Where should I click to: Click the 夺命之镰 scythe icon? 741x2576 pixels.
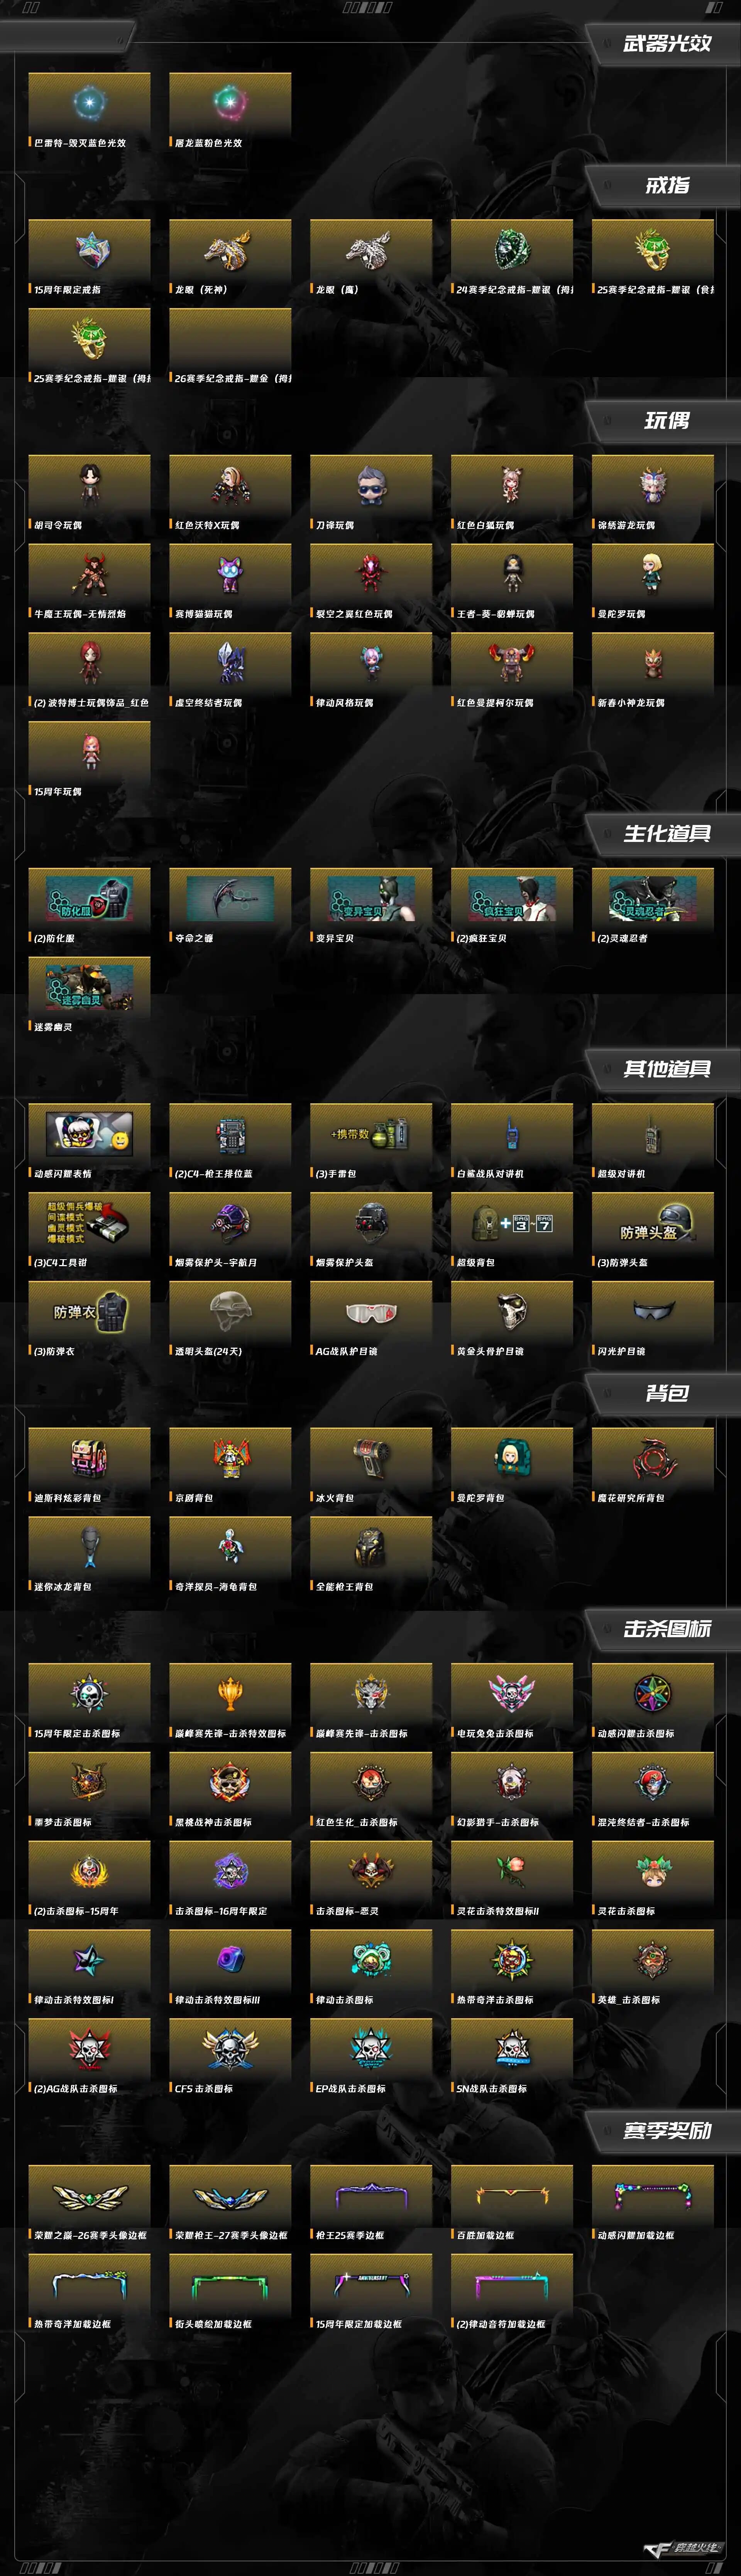(x=230, y=899)
